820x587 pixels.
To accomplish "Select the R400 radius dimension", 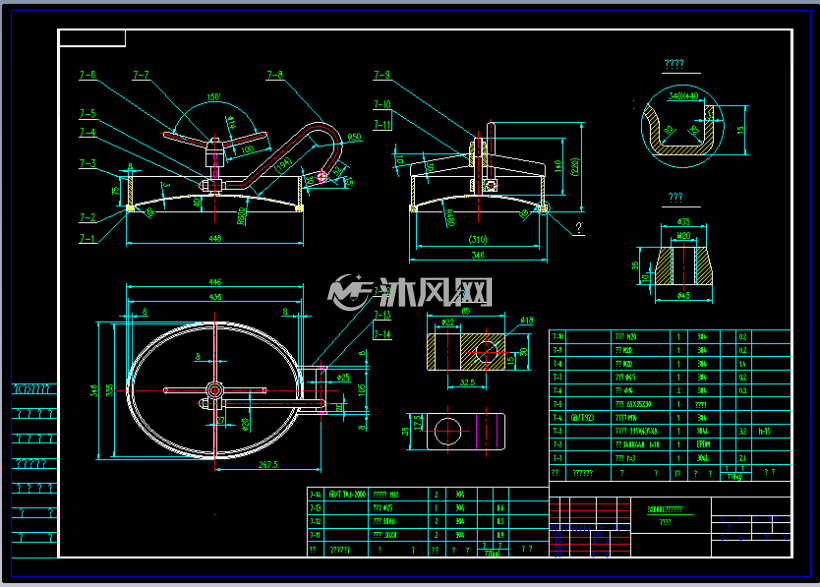I will pos(450,218).
